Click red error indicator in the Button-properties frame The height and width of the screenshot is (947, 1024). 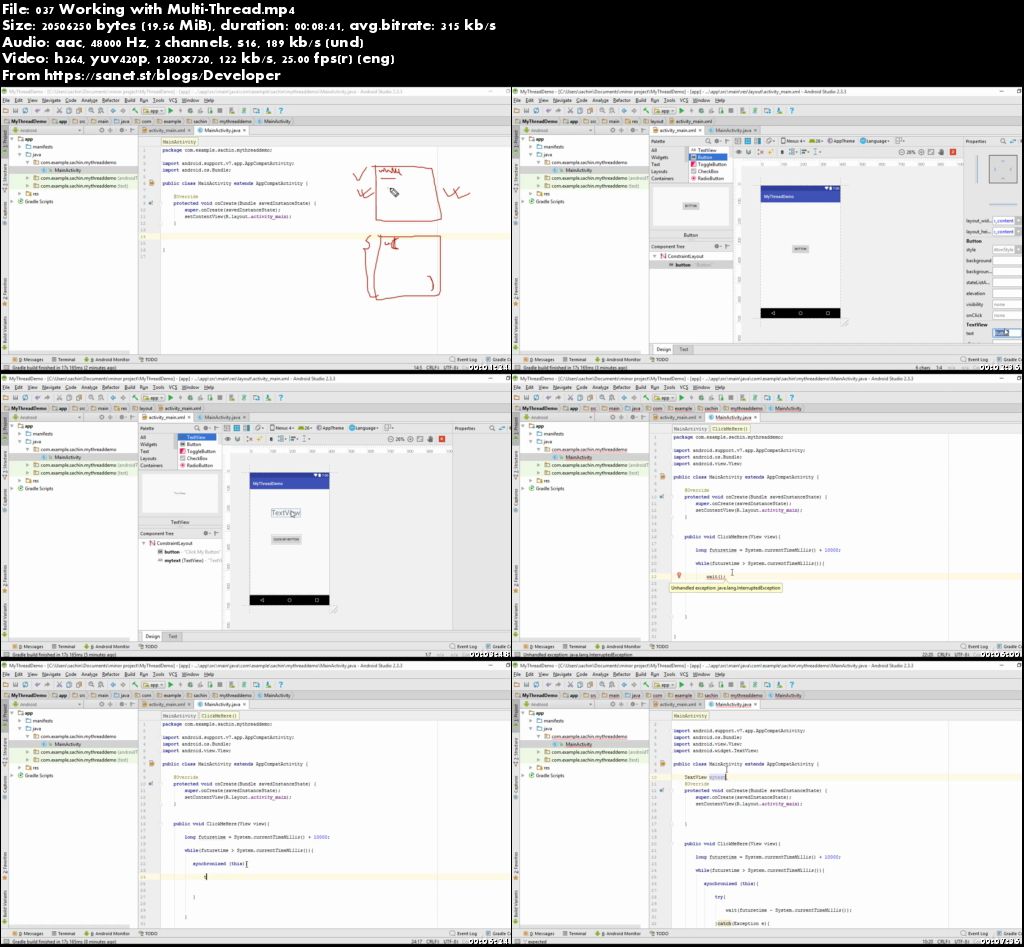[x=953, y=152]
